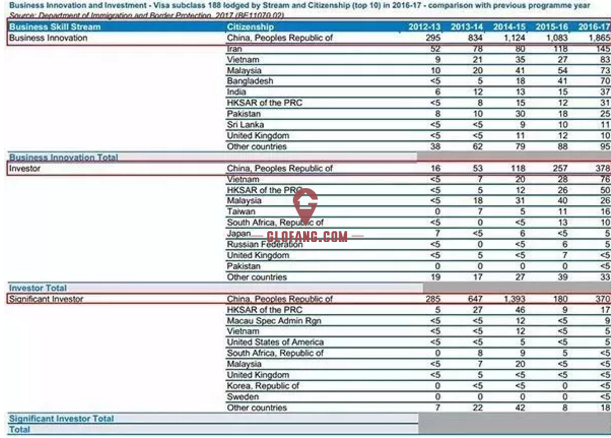The image size is (611, 438).
Task: Click the 'Sweden' citizenship cell
Action: 242,397
